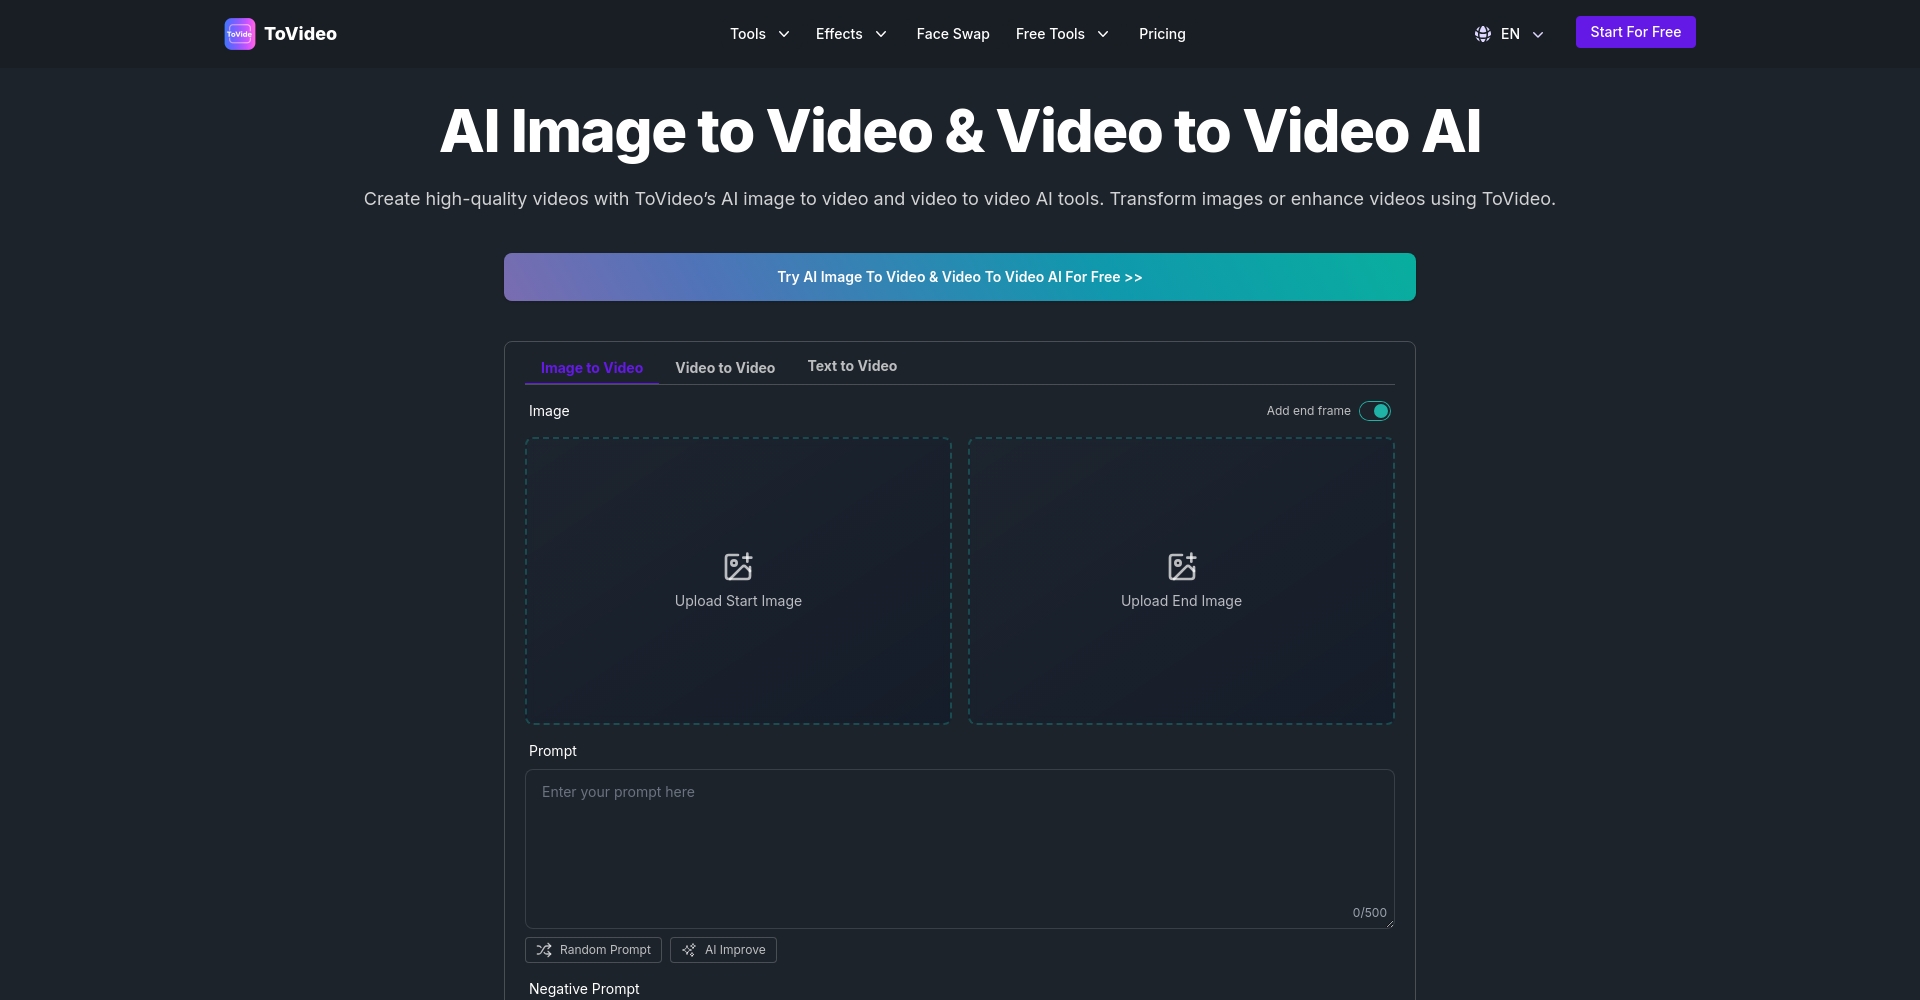
Task: Toggle the Add end frame switch
Action: click(x=1375, y=411)
